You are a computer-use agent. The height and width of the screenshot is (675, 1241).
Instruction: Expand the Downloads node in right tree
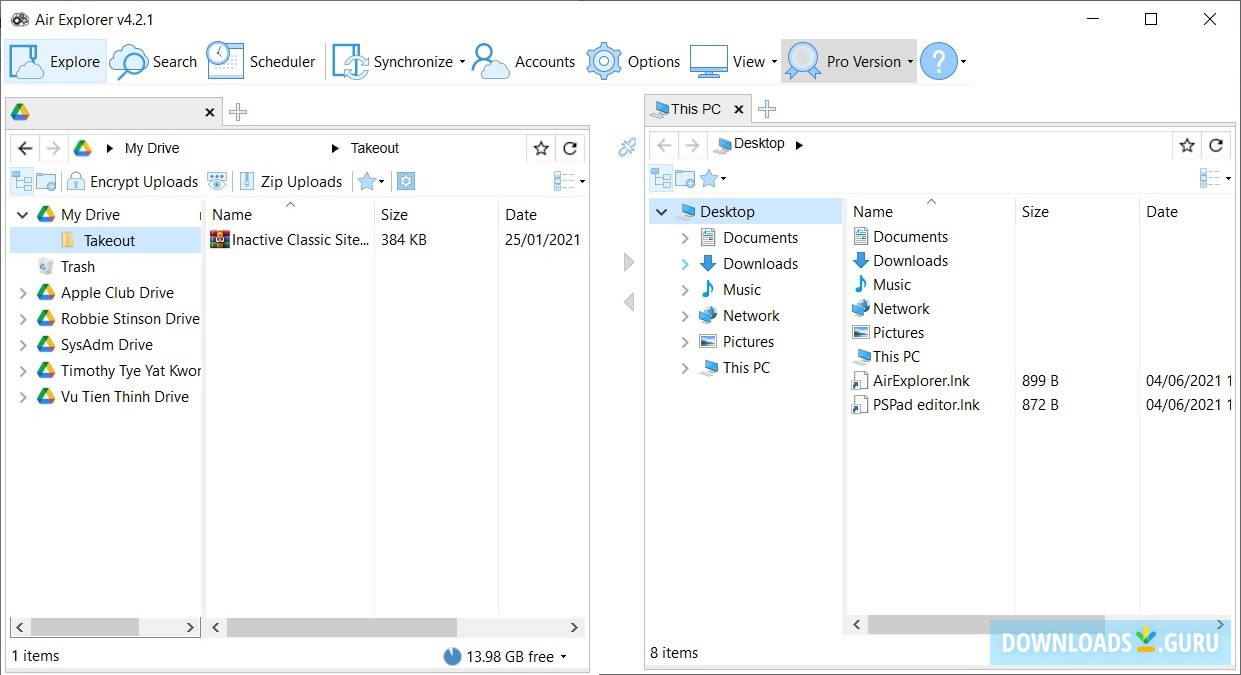coord(685,264)
